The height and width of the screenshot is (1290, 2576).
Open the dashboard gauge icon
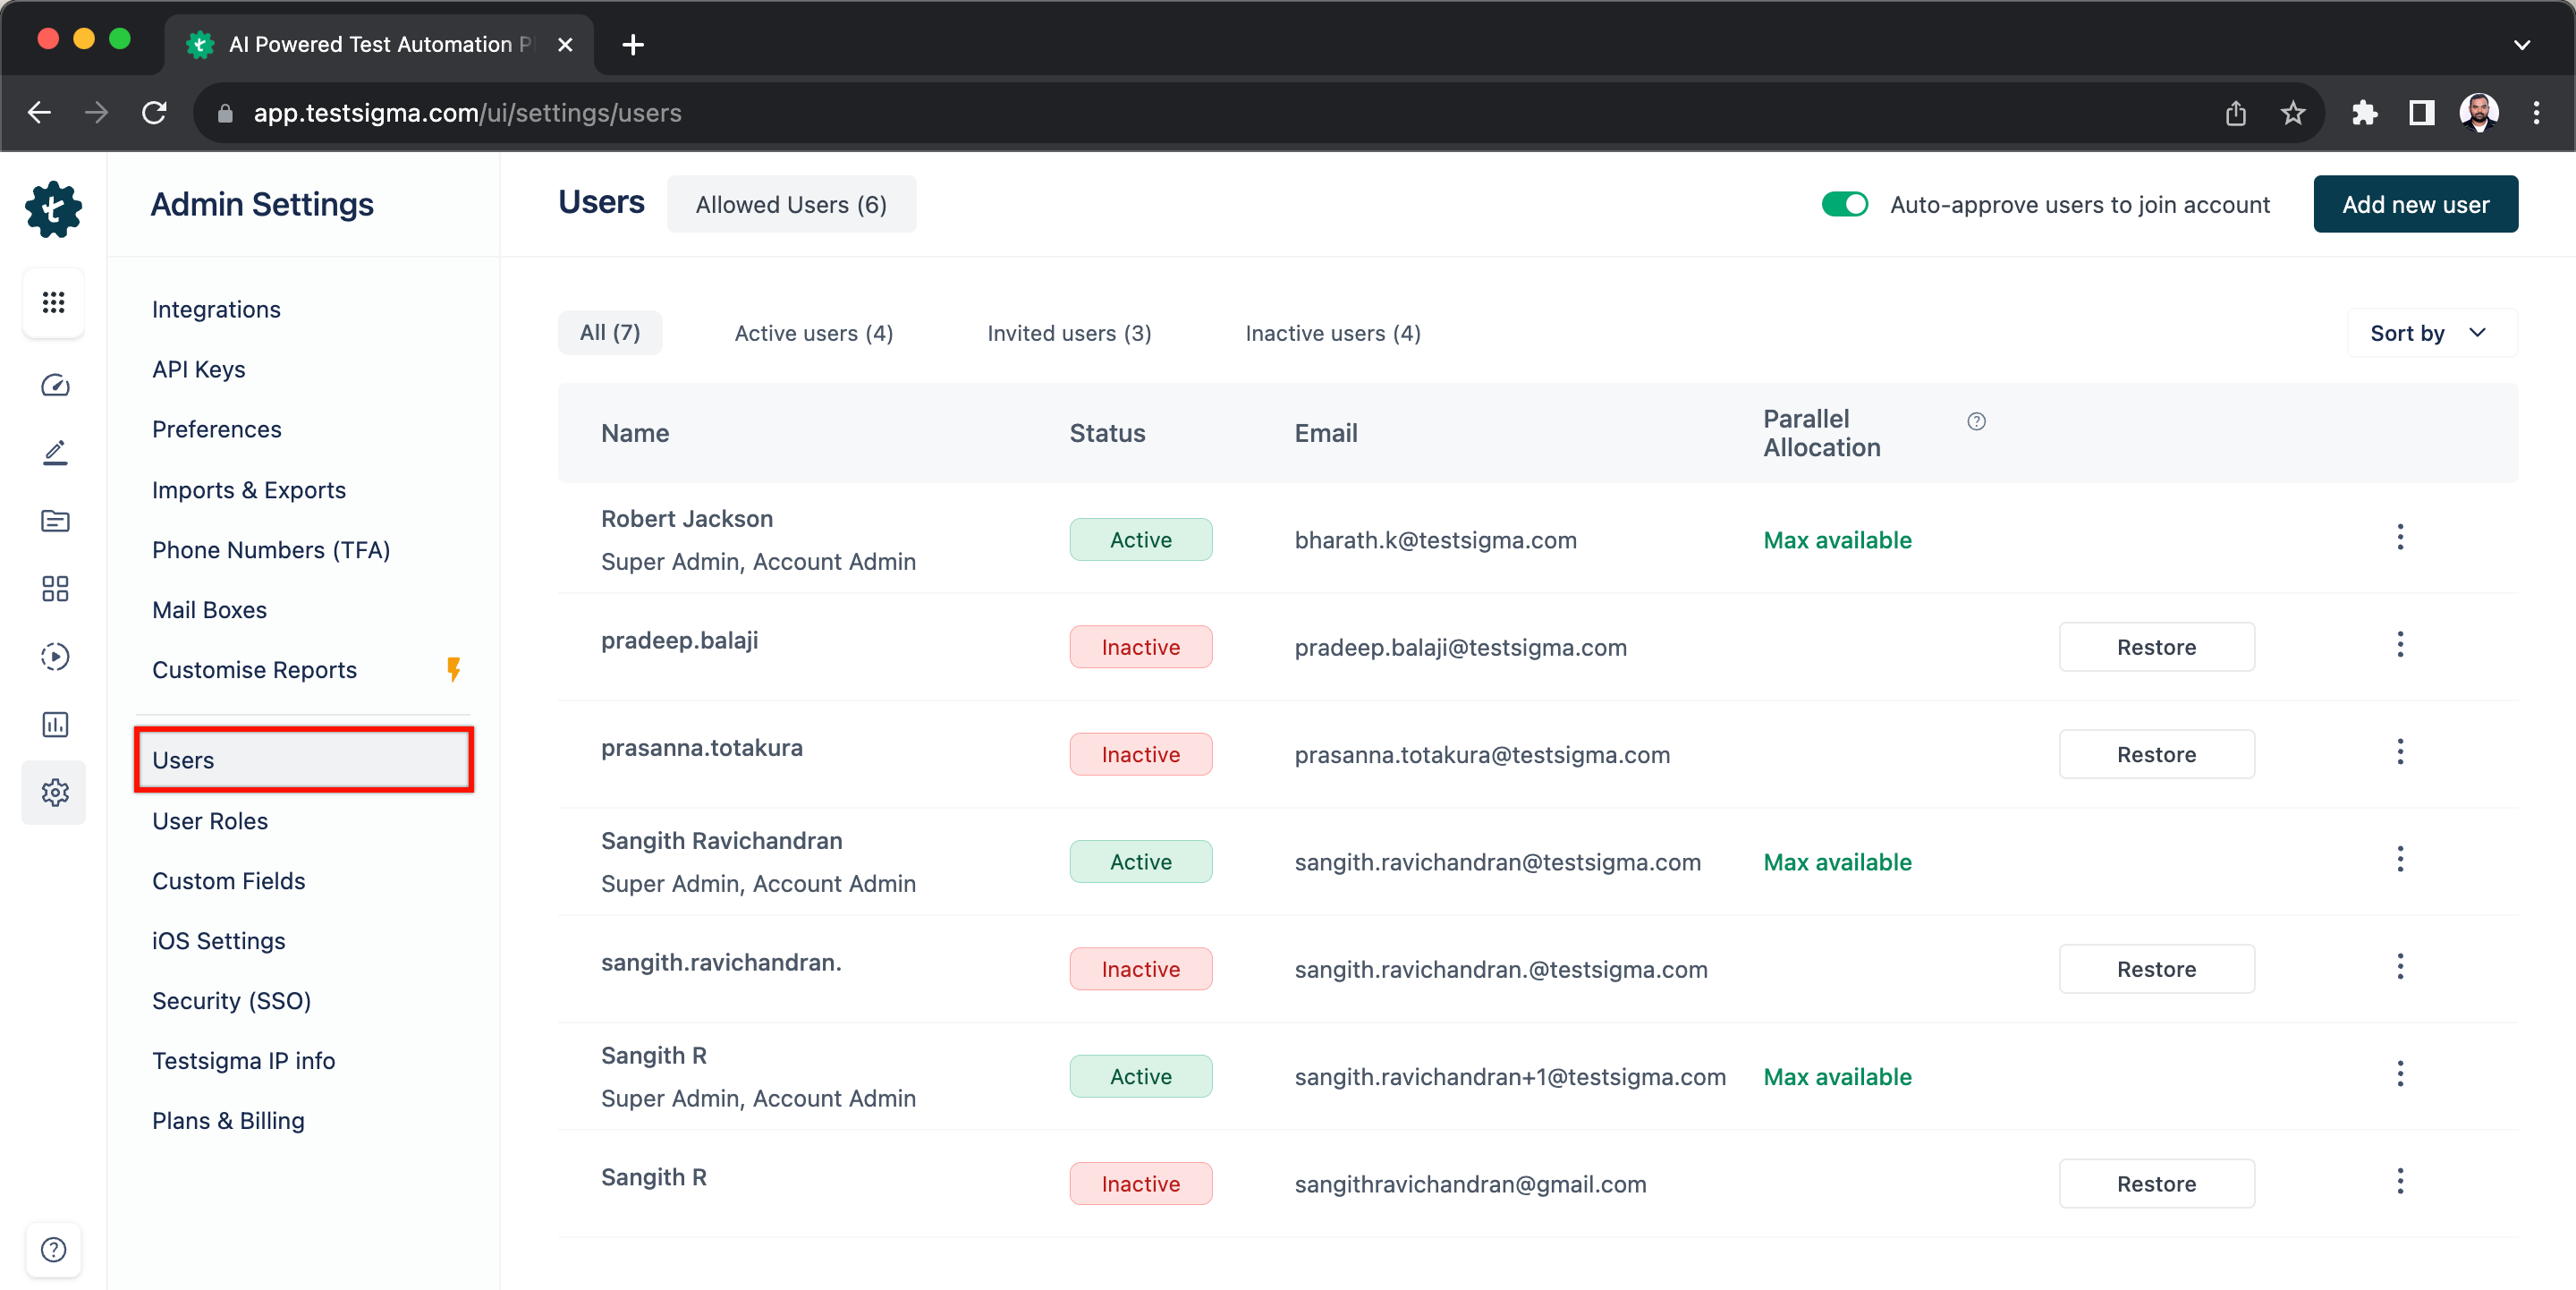[x=55, y=385]
